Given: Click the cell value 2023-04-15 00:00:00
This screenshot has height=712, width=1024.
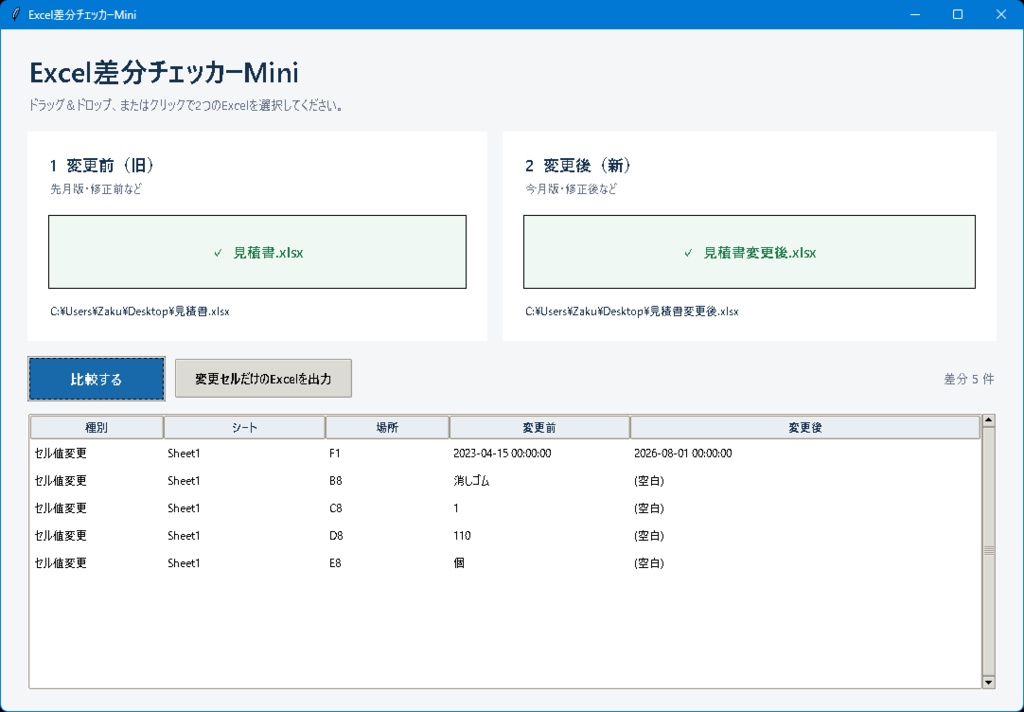Looking at the screenshot, I should [502, 453].
